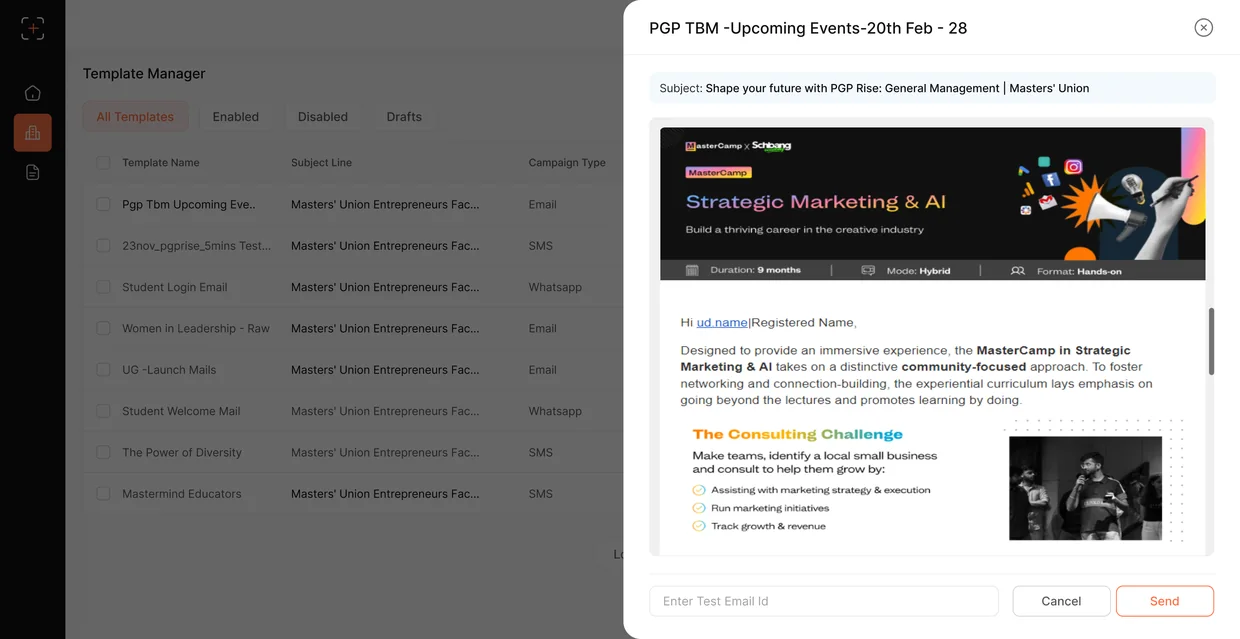The image size is (1240, 639).
Task: Click Whatsapp type in Student Login Email row
Action: coord(555,287)
